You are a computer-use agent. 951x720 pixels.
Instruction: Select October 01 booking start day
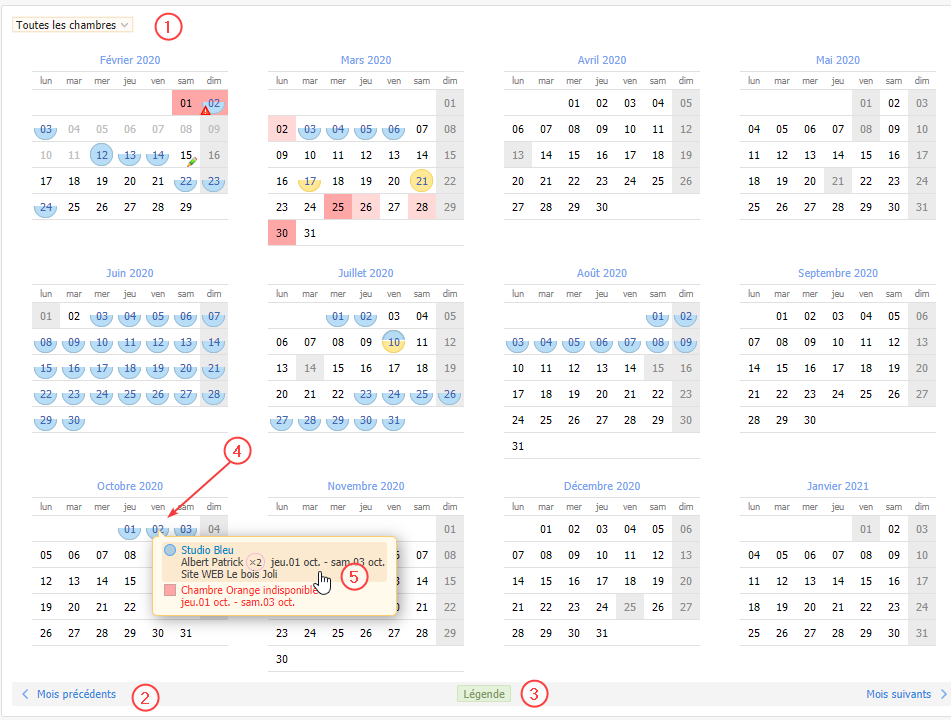130,529
